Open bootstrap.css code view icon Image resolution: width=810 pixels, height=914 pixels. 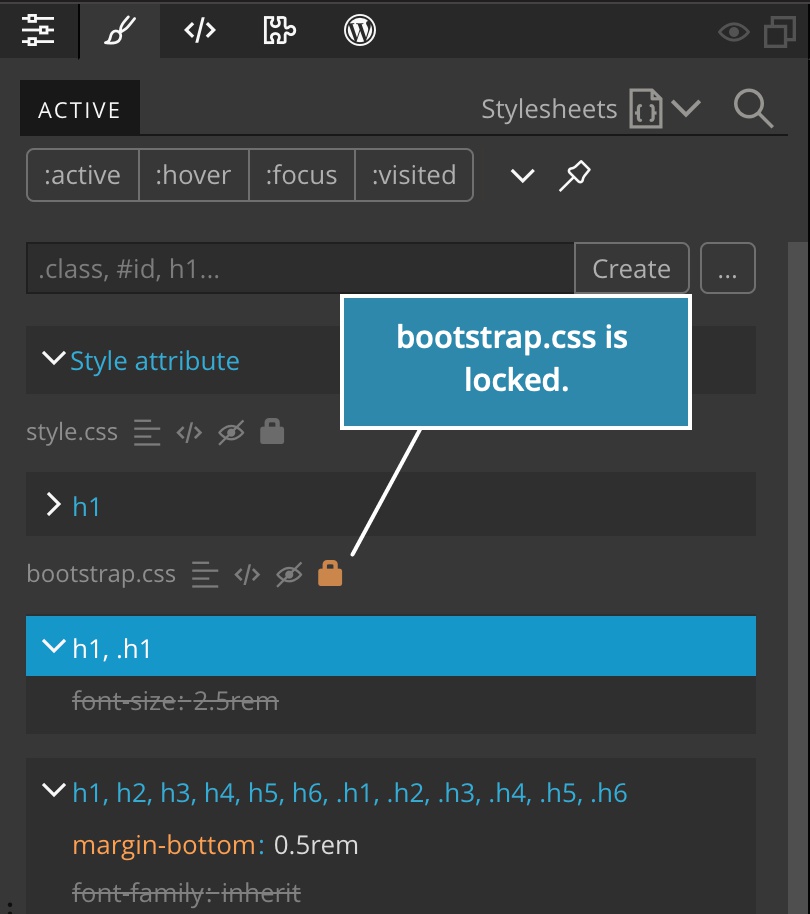pos(247,575)
